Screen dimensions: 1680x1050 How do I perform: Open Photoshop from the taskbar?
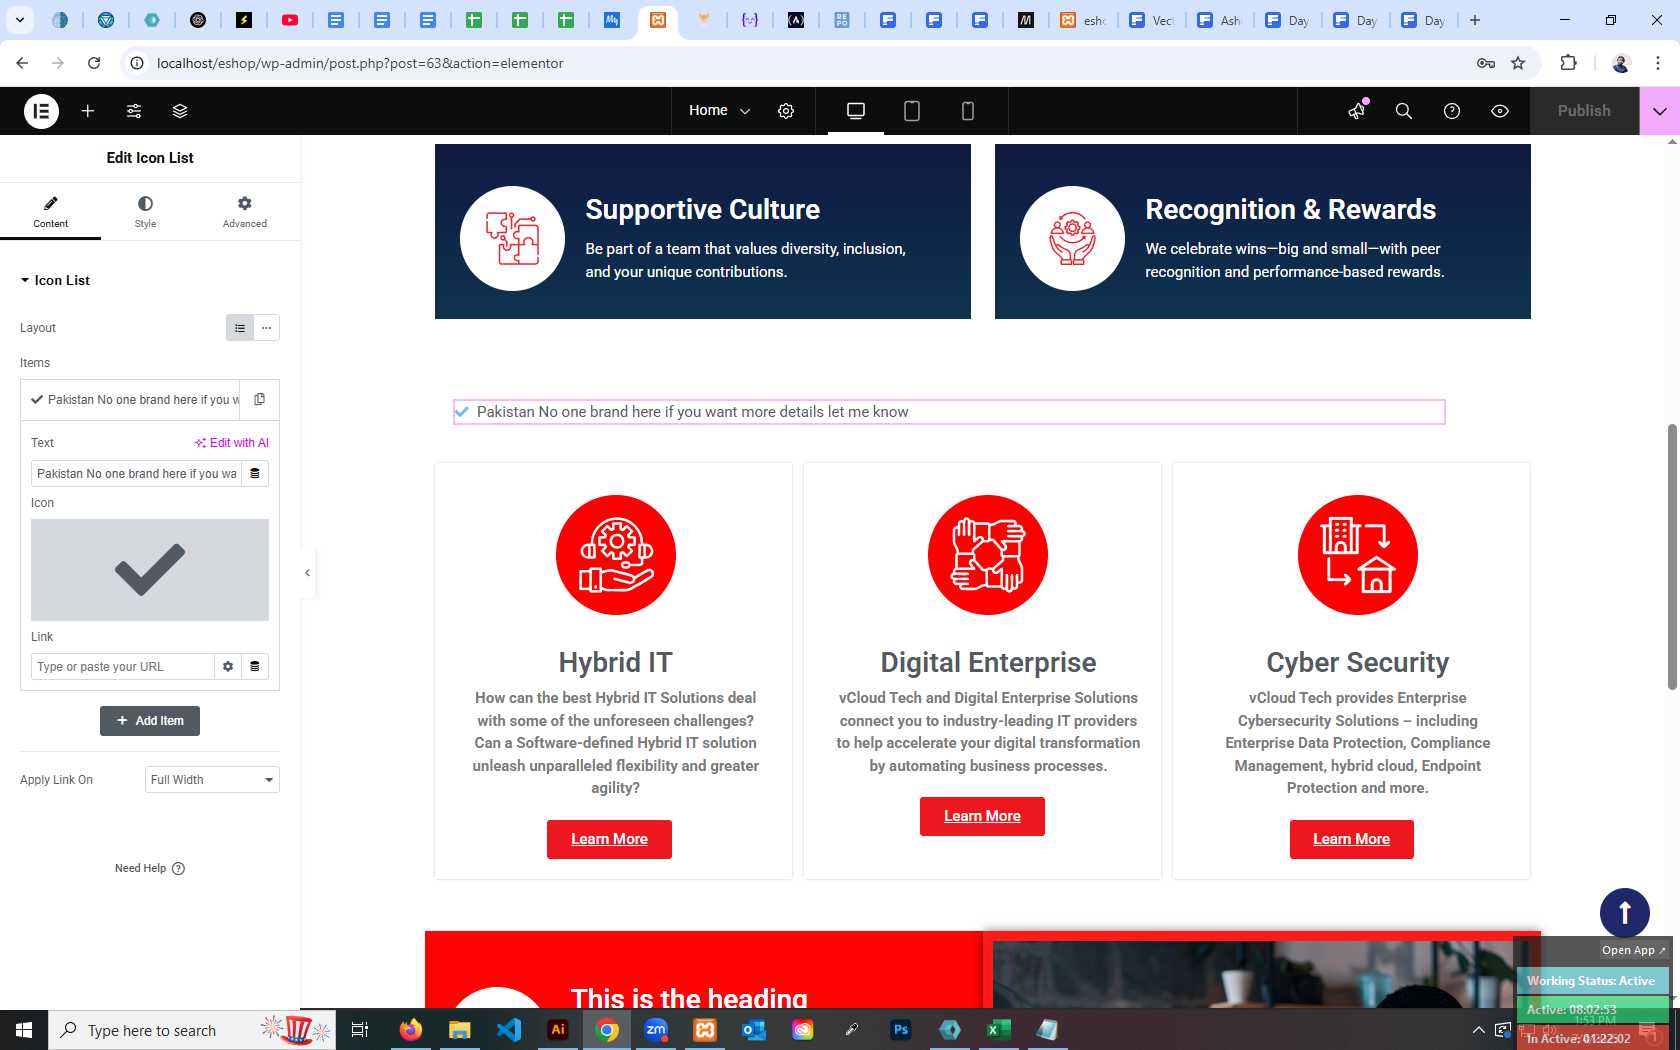(x=901, y=1030)
